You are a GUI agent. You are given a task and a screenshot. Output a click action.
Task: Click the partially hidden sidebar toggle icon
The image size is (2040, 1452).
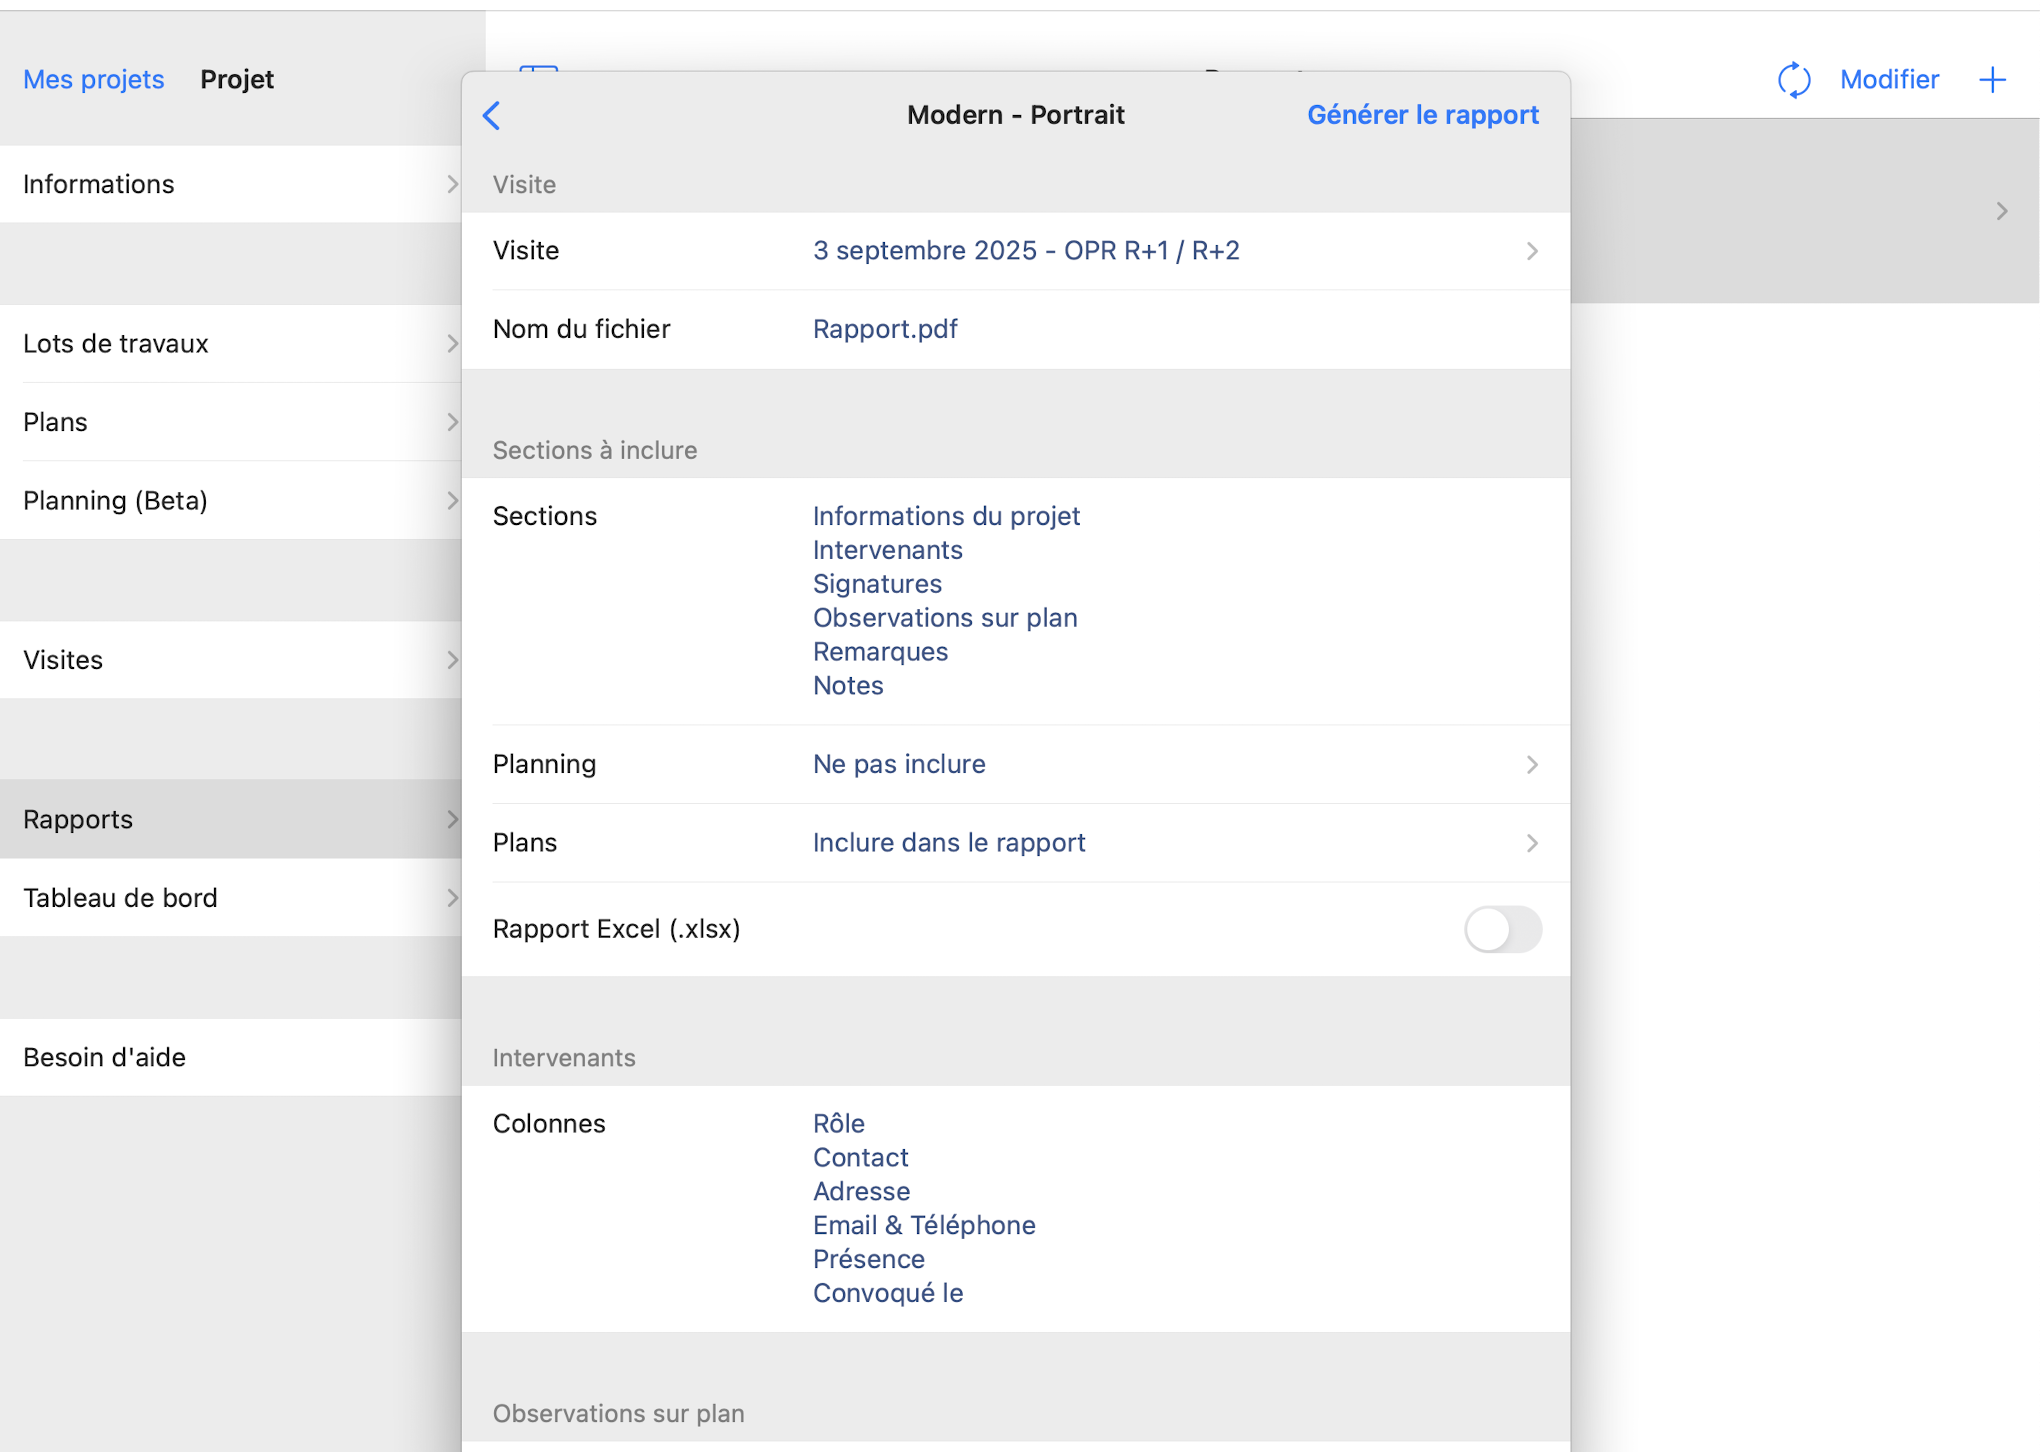click(x=539, y=68)
